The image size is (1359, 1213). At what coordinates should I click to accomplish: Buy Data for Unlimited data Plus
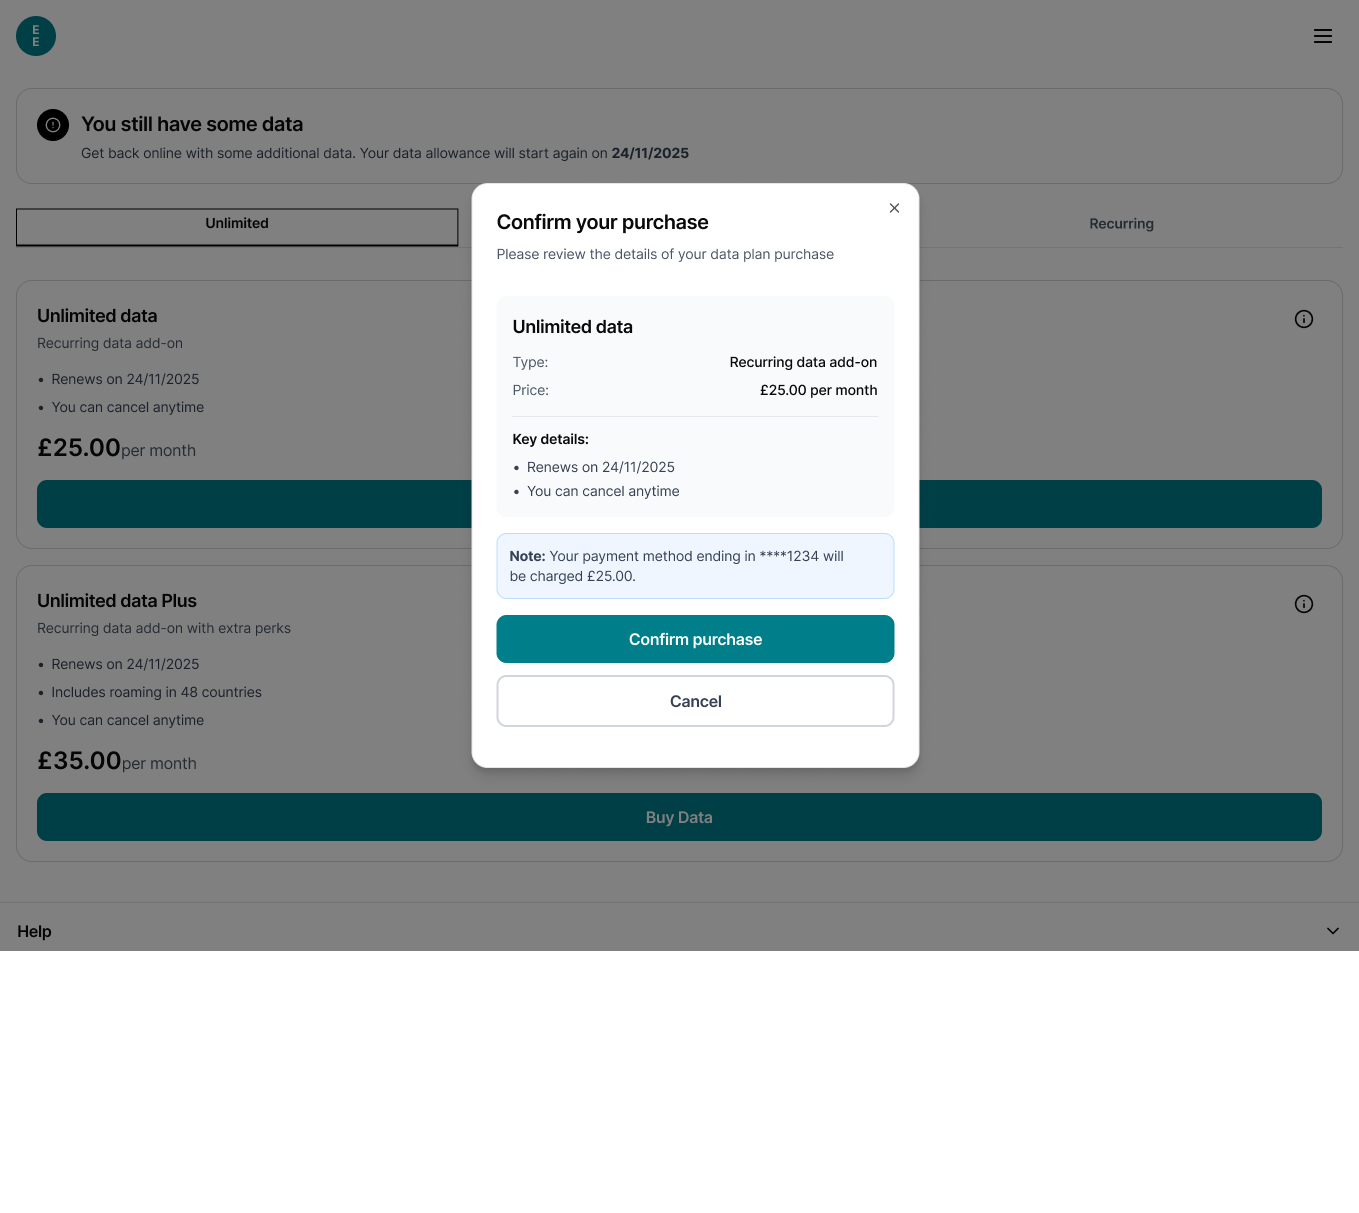click(679, 817)
